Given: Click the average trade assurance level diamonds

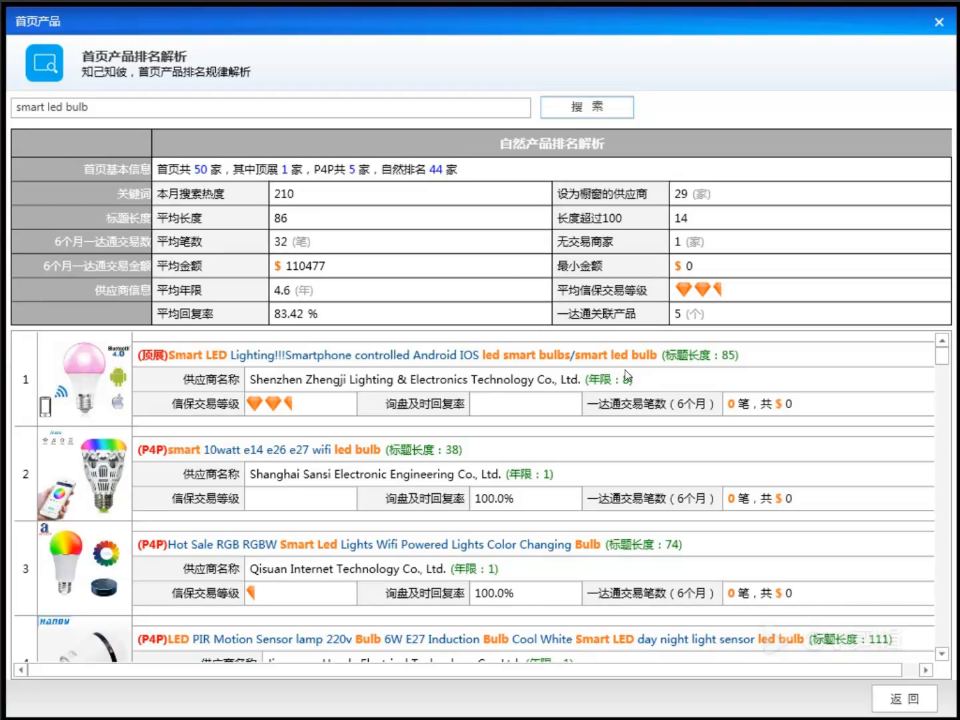Looking at the screenshot, I should point(699,290).
